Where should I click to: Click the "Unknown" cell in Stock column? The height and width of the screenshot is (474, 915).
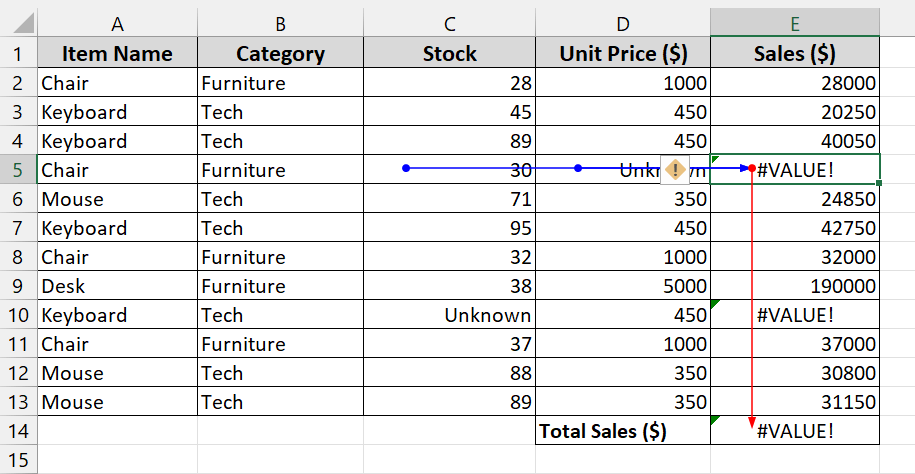point(449,315)
